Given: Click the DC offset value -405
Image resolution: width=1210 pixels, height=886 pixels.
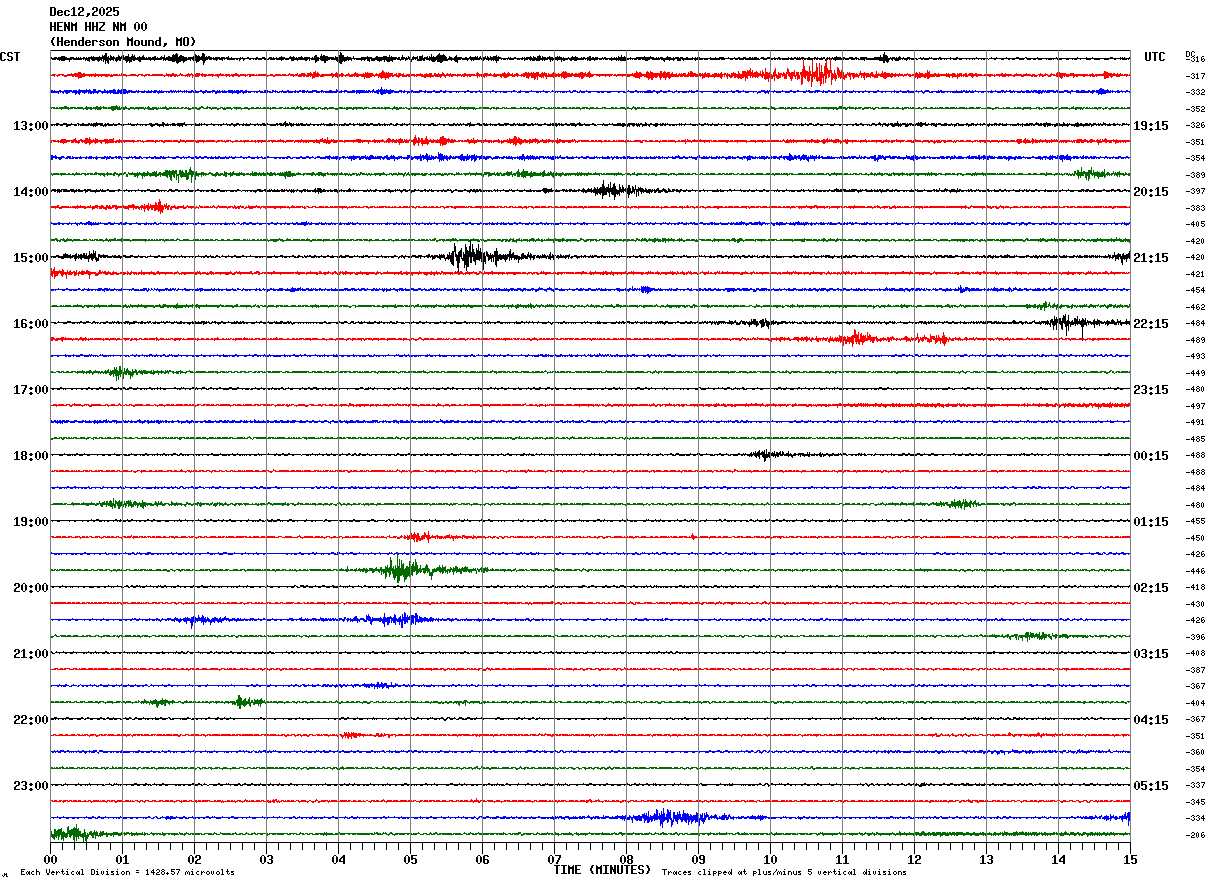Looking at the screenshot, I should click(x=1195, y=225).
